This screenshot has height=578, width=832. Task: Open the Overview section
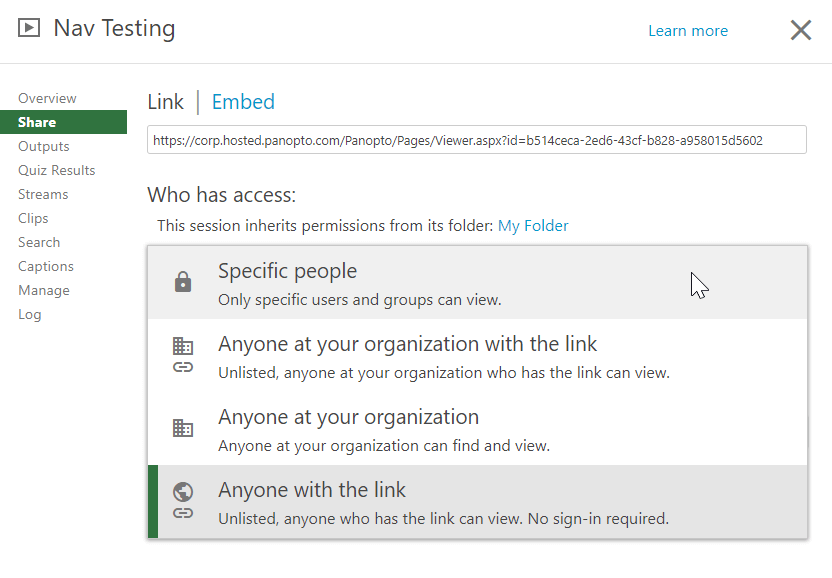coord(47,98)
